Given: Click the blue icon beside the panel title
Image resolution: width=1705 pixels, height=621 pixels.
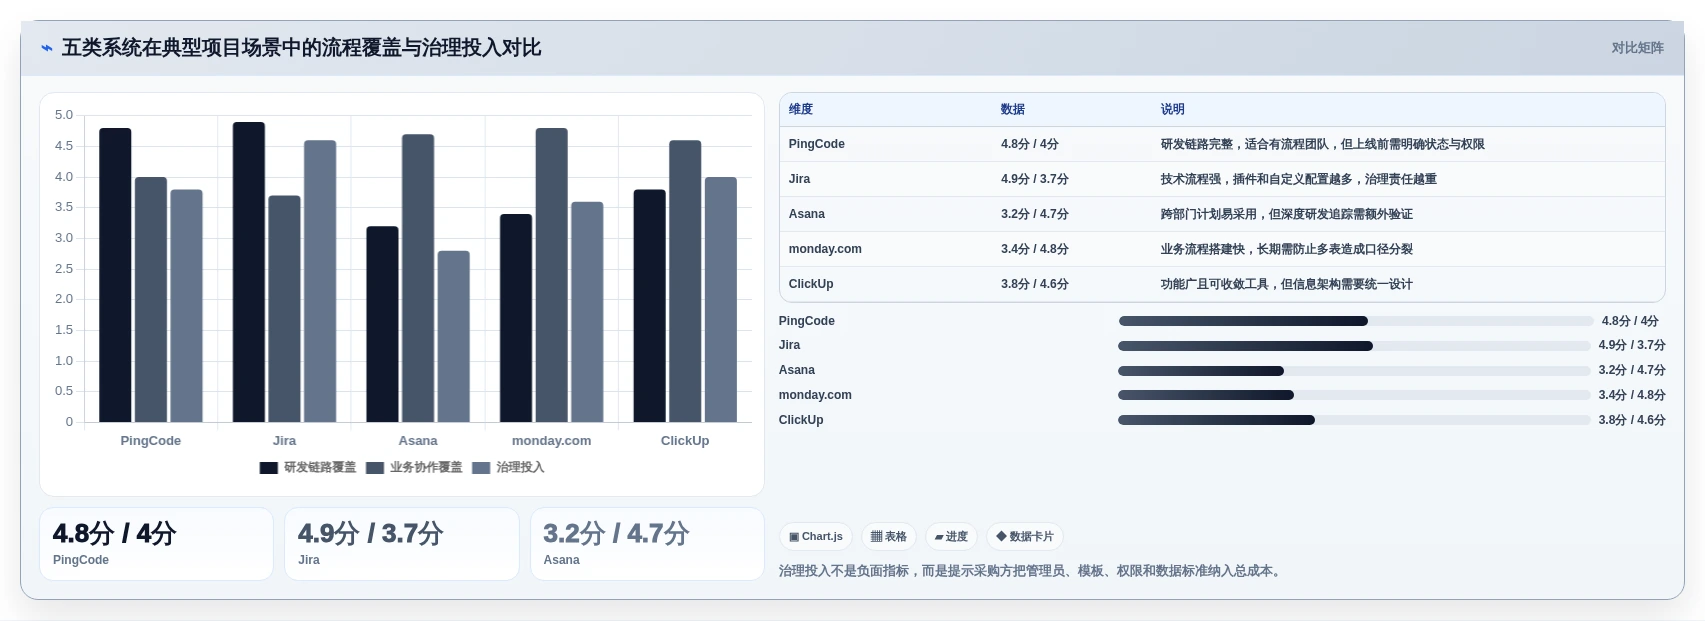Looking at the screenshot, I should click(x=46, y=48).
